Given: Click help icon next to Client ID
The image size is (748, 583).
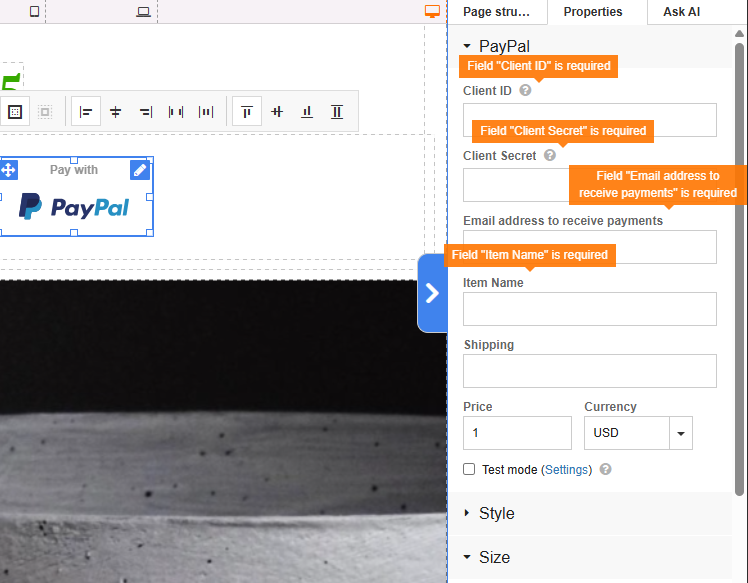Looking at the screenshot, I should click(x=525, y=91).
